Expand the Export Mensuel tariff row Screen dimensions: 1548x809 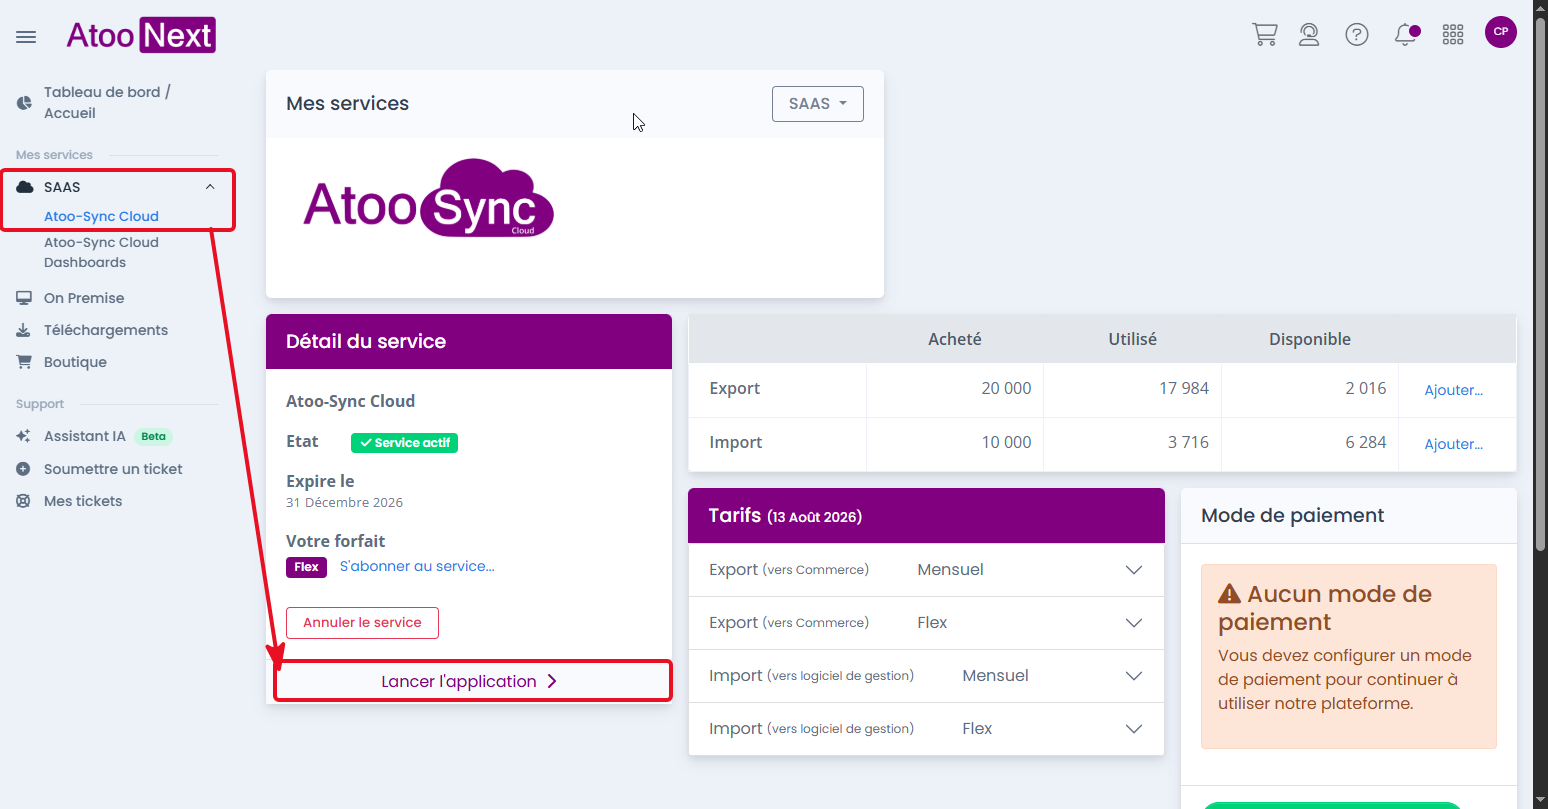(x=926, y=570)
